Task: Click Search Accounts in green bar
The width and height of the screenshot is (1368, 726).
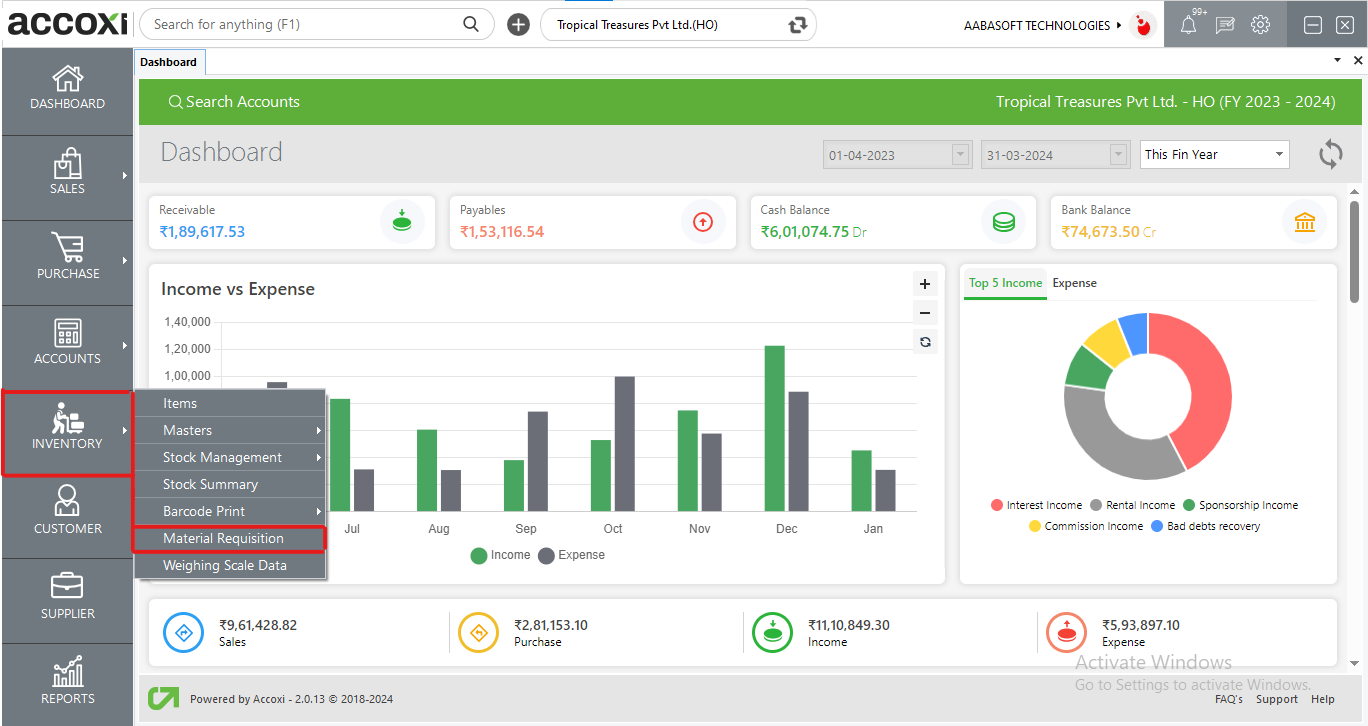Action: pos(234,102)
